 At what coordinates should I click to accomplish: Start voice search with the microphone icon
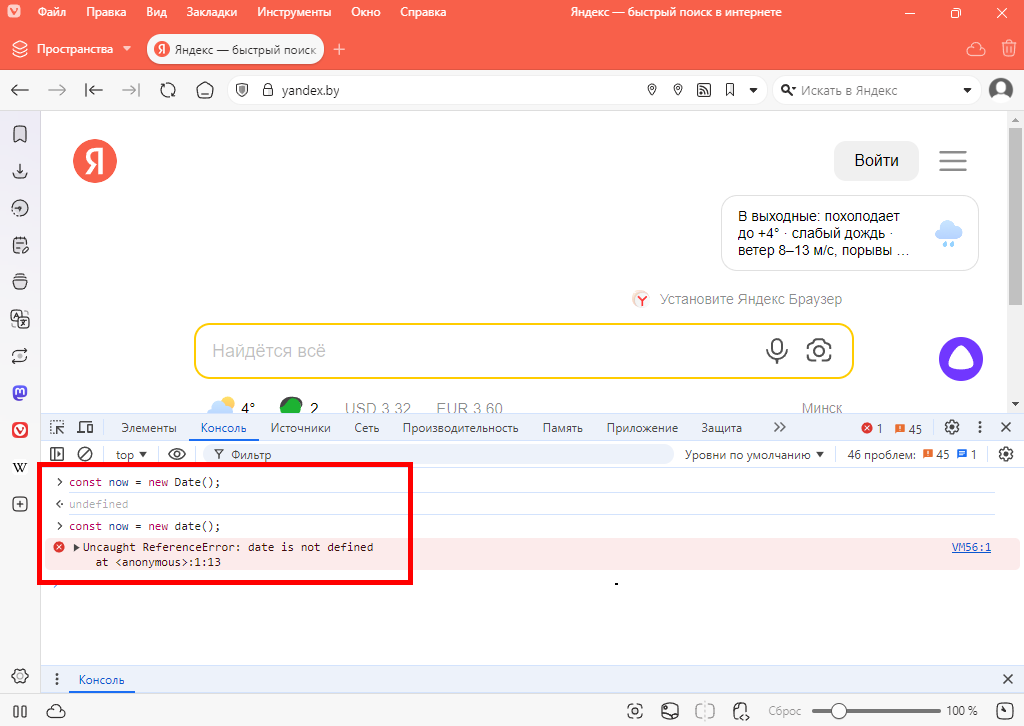776,350
